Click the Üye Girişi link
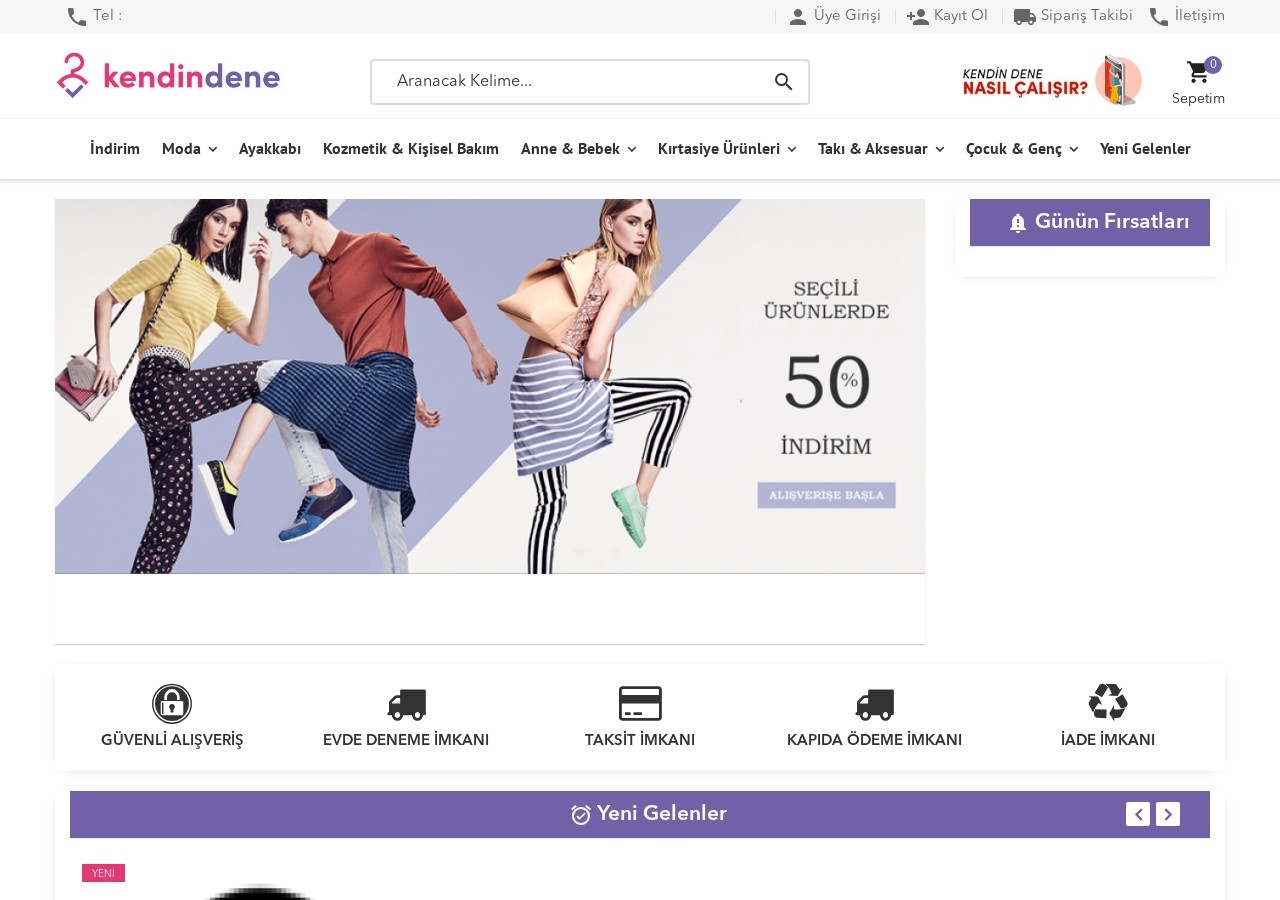Viewport: 1280px width, 900px height. [847, 16]
